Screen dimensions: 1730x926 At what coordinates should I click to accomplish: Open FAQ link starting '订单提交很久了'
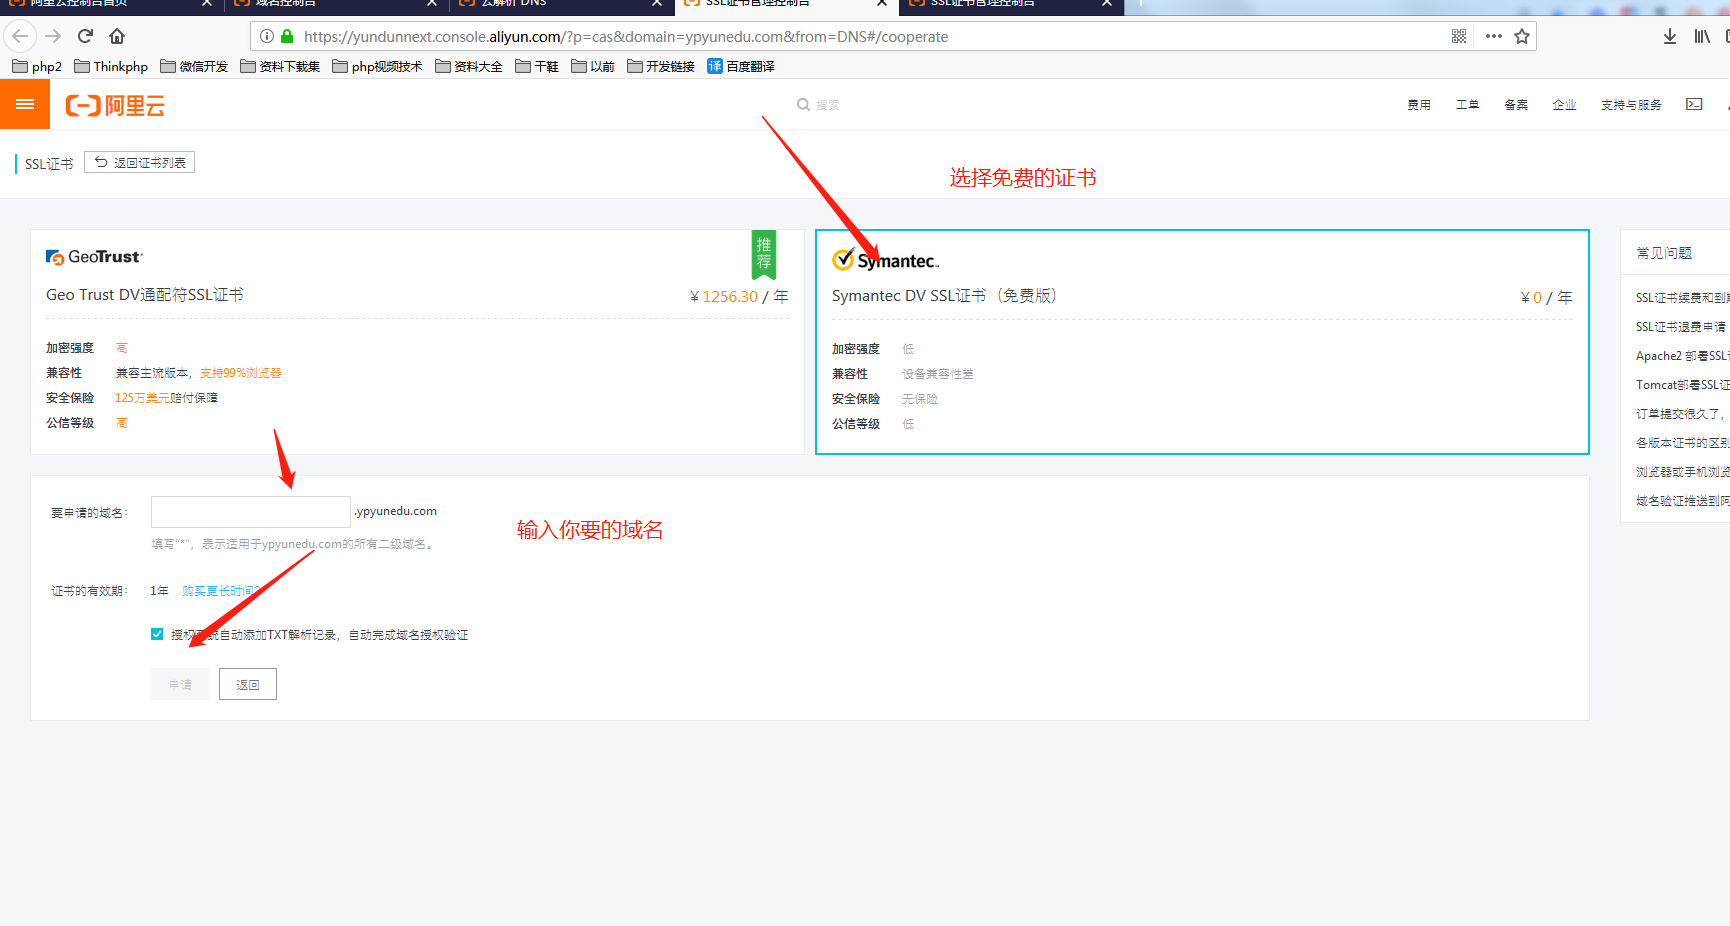click(x=1682, y=414)
